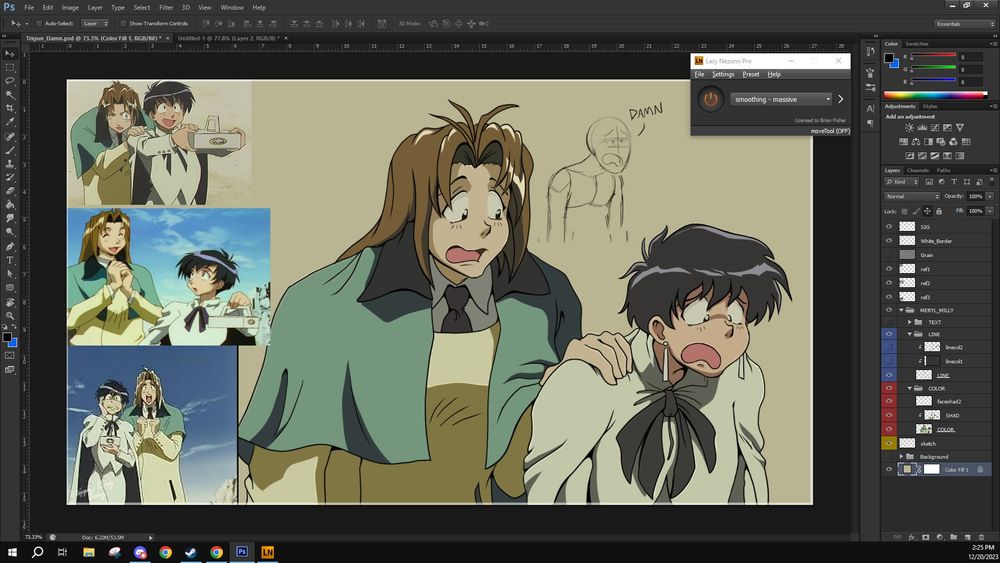The width and height of the screenshot is (1000, 563).
Task: Toggle Show Transform Controls checkbox
Action: 123,24
